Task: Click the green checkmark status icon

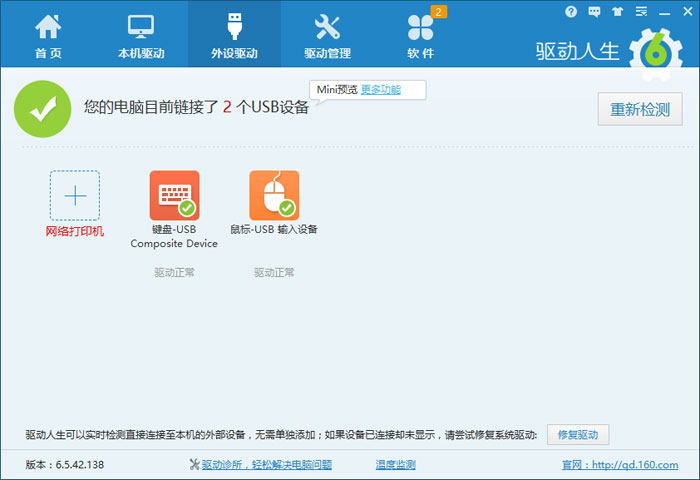Action: pyautogui.click(x=42, y=109)
